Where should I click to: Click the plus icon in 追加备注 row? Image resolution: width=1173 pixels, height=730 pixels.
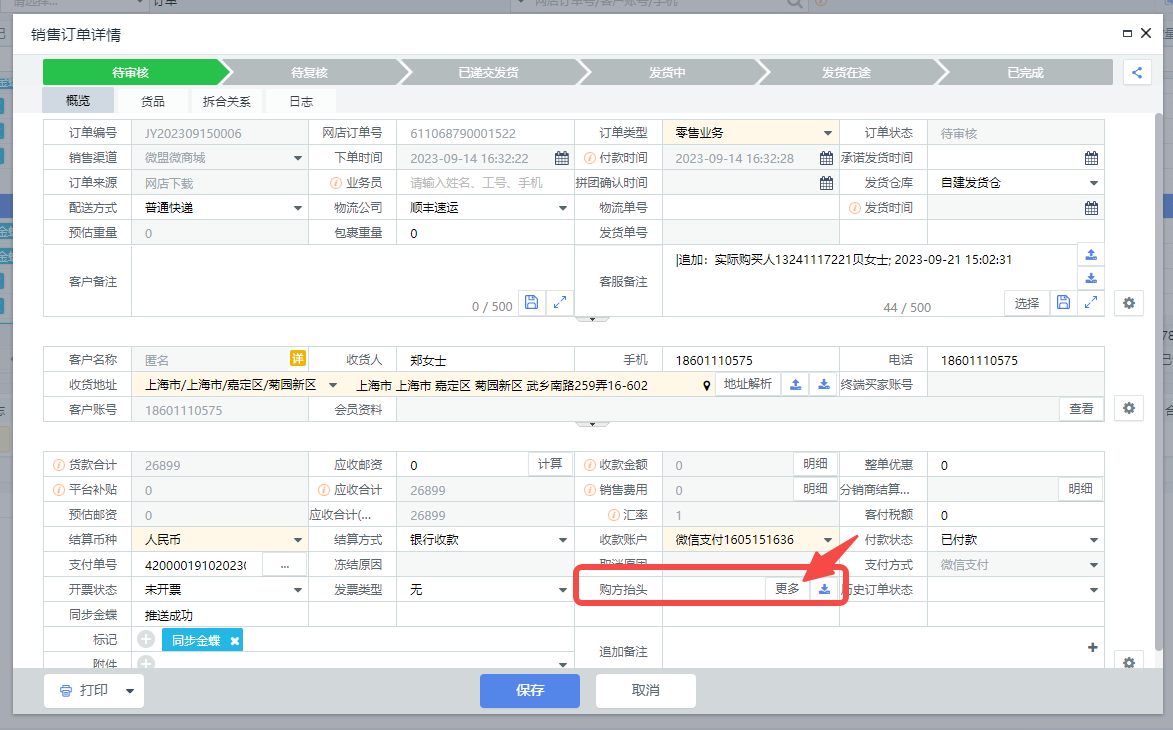coord(1092,648)
